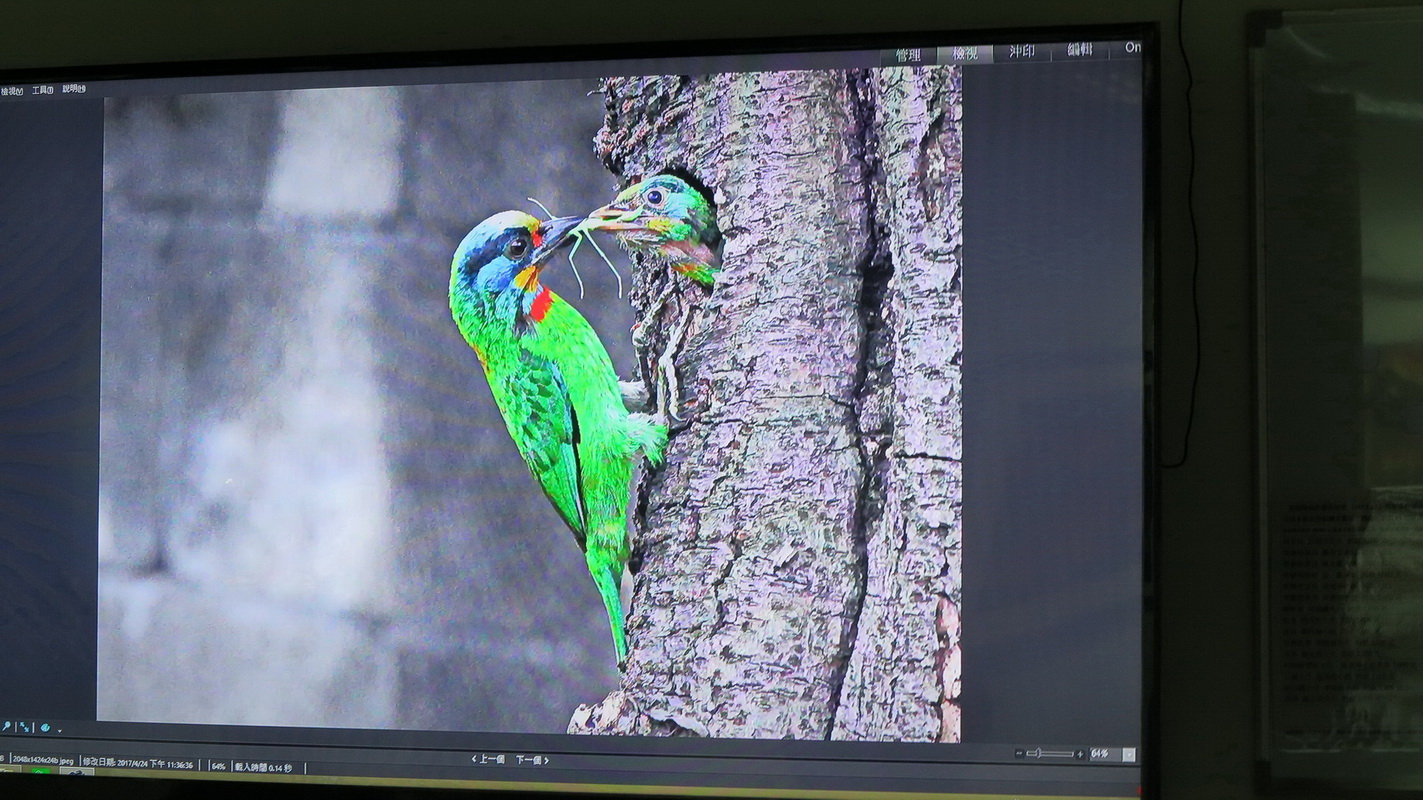This screenshot has width=1423, height=800.
Task: Click the zoom slider handle
Action: pyautogui.click(x=1039, y=754)
